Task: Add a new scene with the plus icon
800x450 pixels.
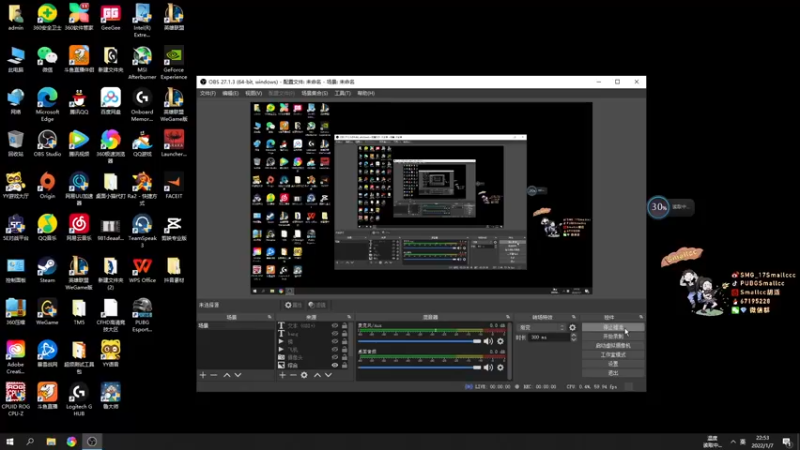Action: click(x=203, y=375)
